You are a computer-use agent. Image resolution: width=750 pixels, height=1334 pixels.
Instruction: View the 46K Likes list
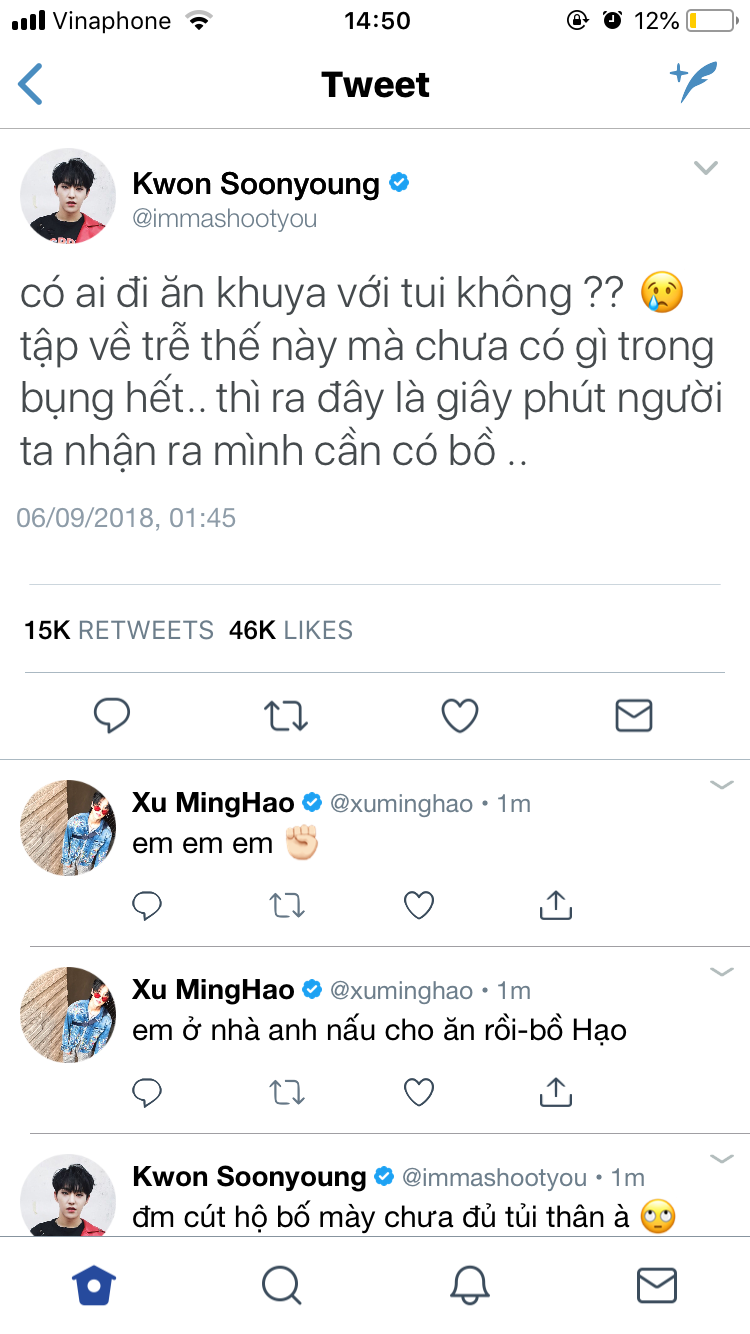click(x=291, y=630)
